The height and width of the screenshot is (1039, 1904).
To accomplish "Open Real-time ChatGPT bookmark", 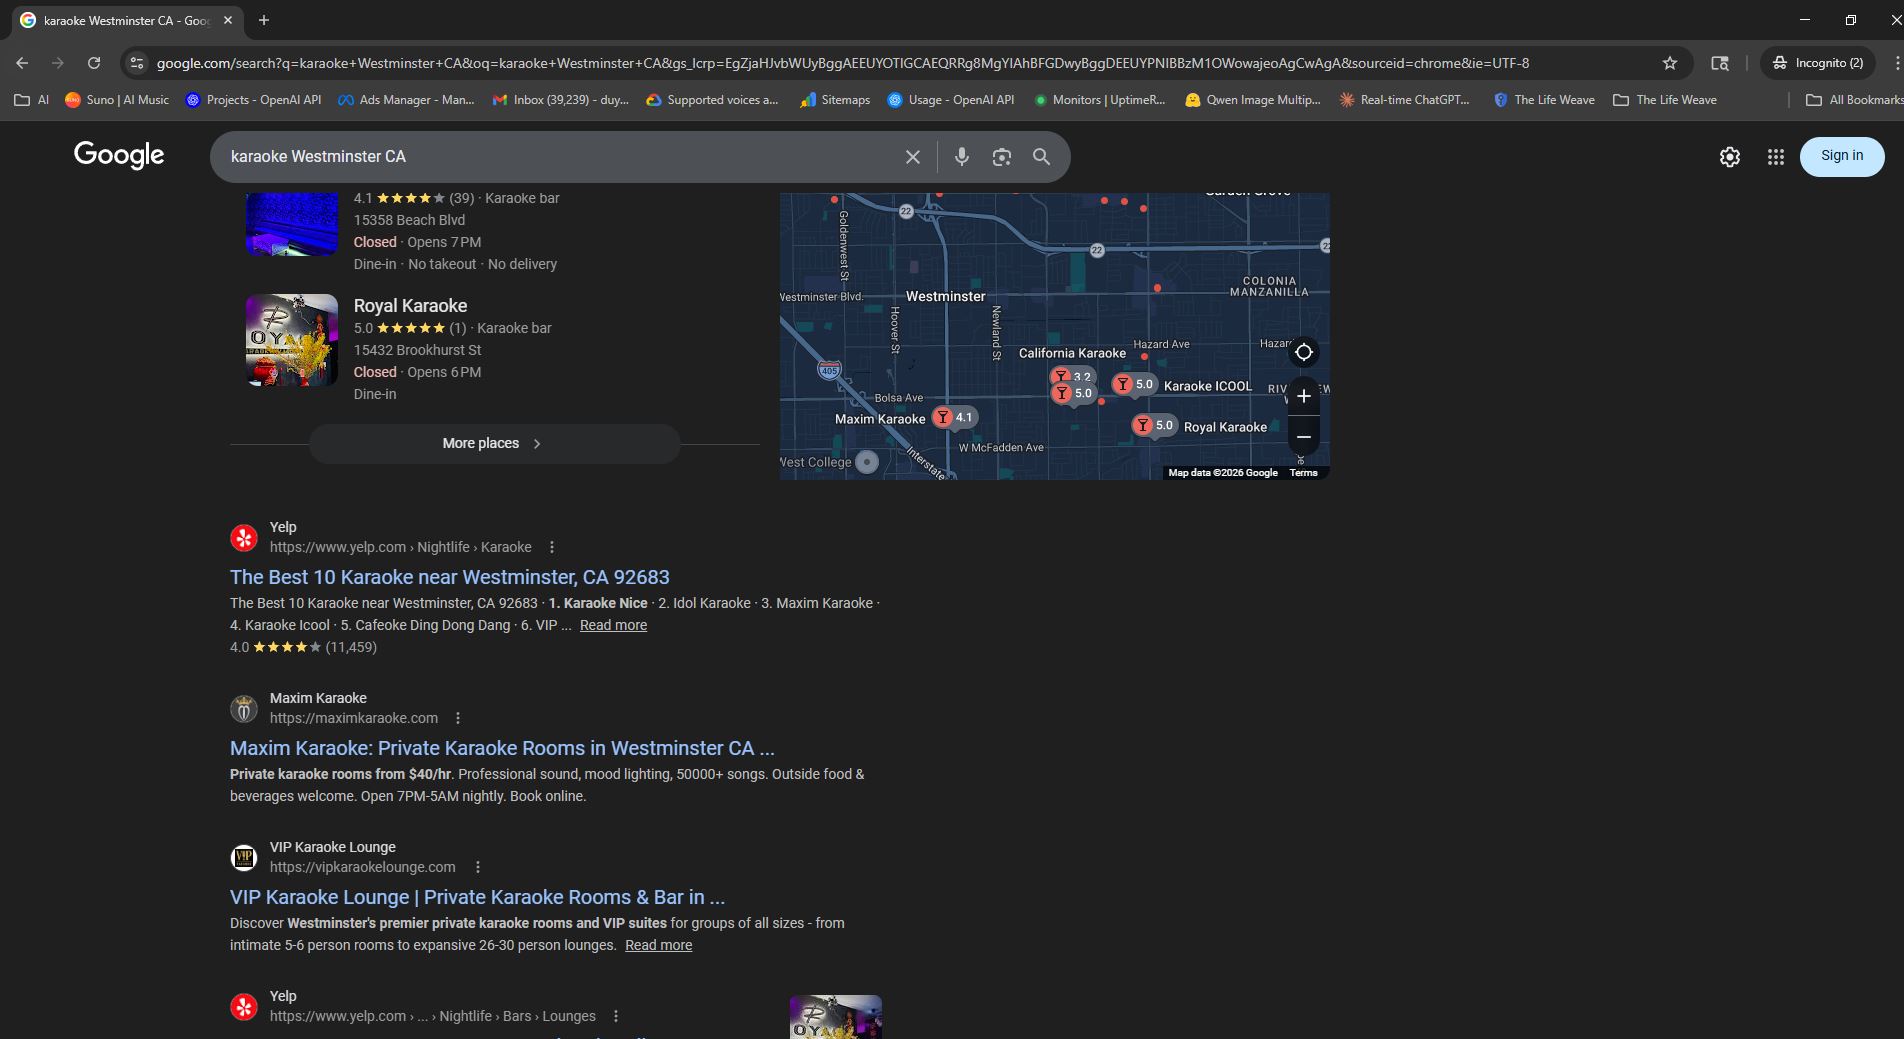I will 1405,100.
